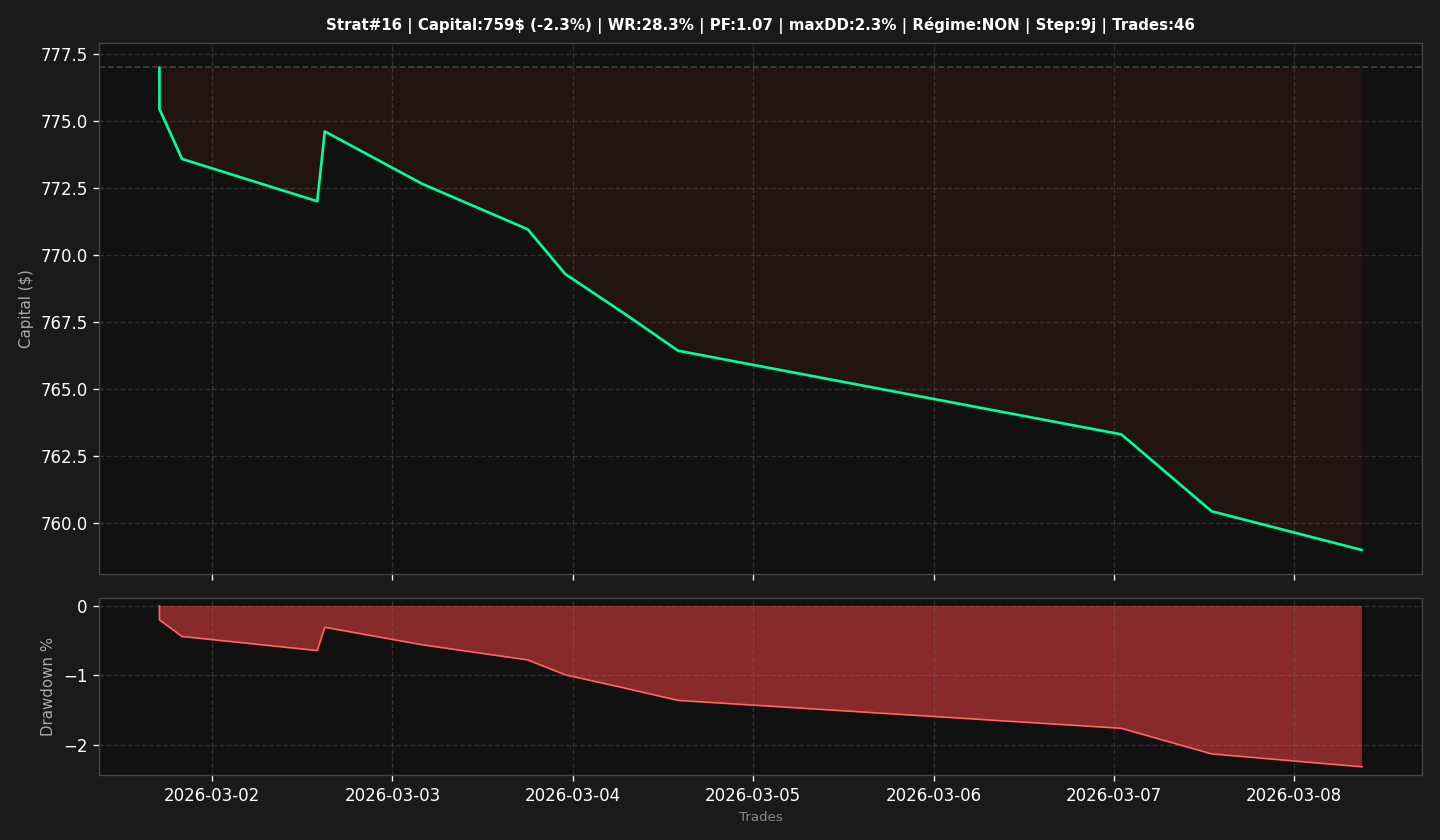
Task: Click the 'Capital ($)' y-axis label
Action: coord(26,309)
